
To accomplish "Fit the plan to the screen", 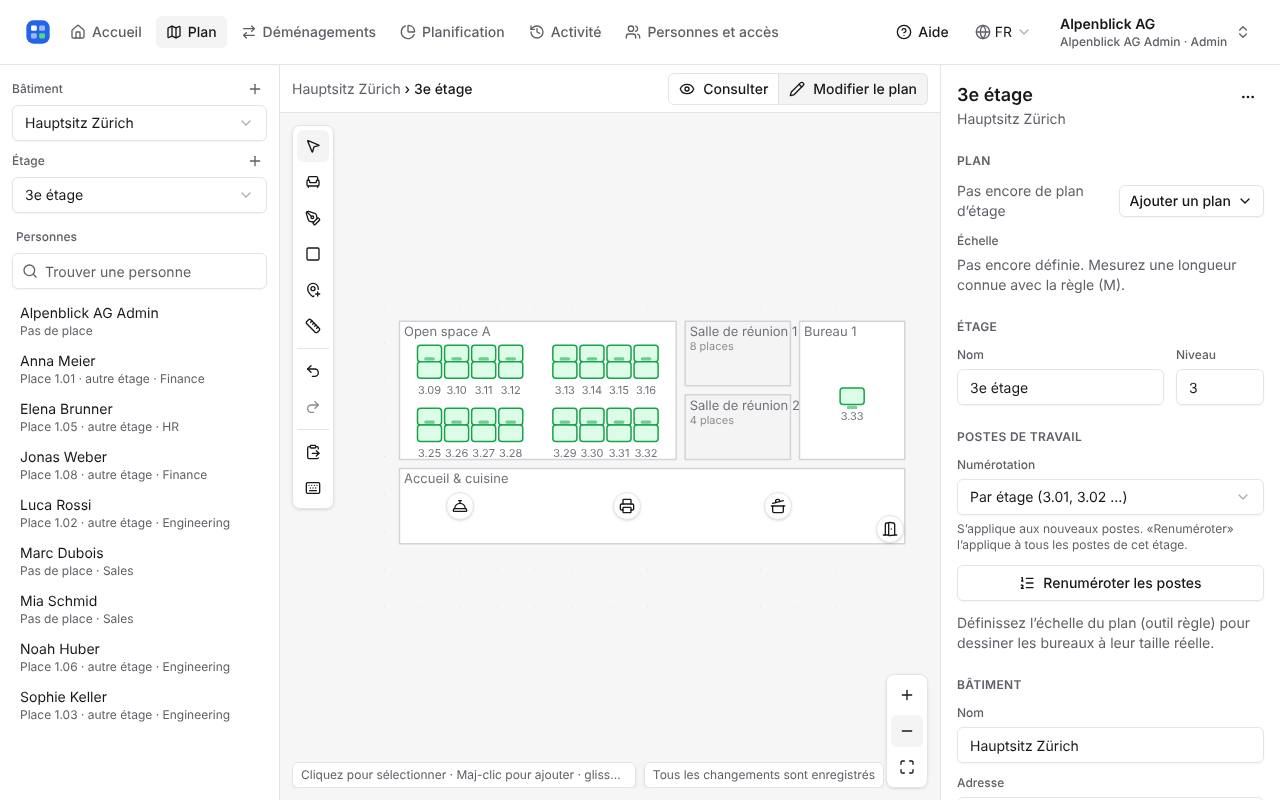I will pyautogui.click(x=907, y=767).
